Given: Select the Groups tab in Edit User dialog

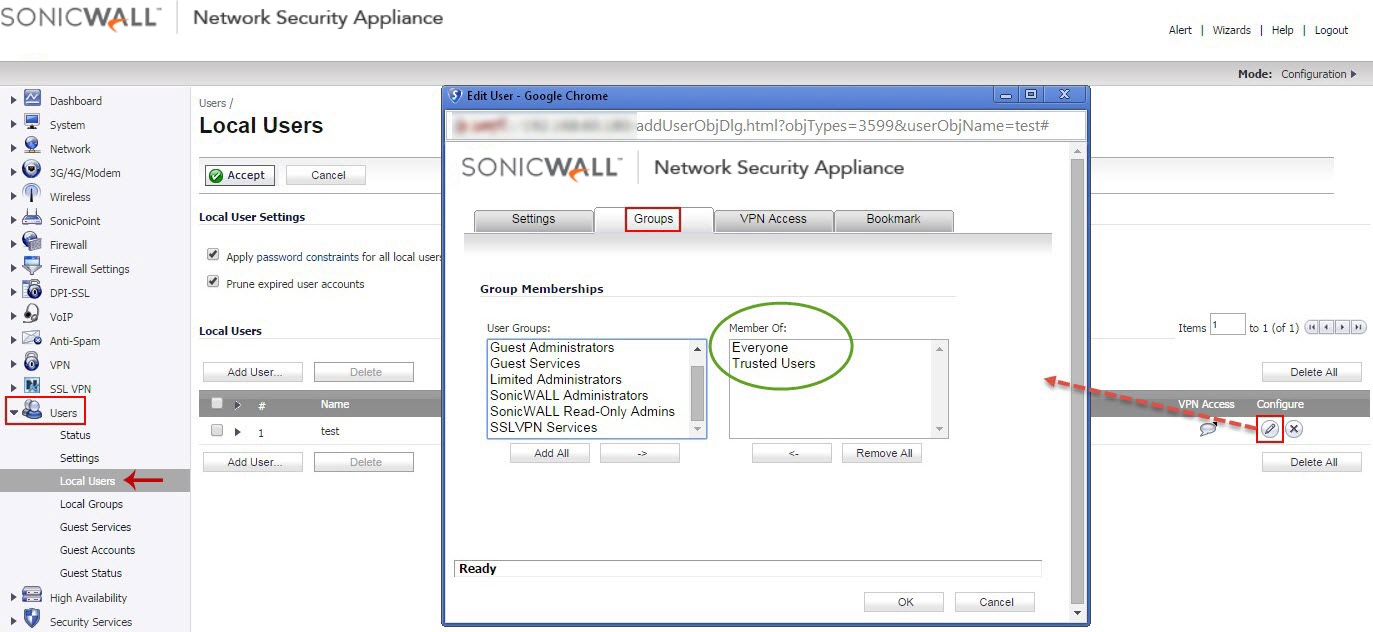Looking at the screenshot, I should coord(654,219).
